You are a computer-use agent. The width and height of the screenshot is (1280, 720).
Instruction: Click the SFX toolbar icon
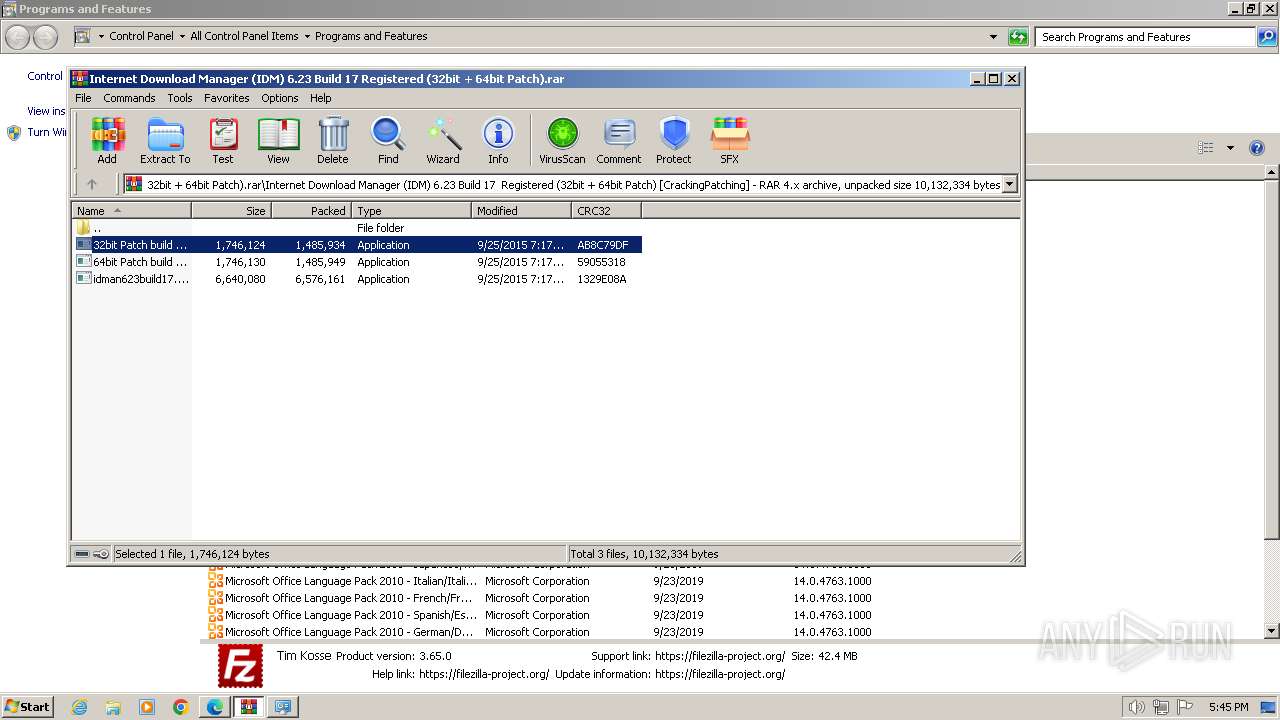[x=730, y=141]
